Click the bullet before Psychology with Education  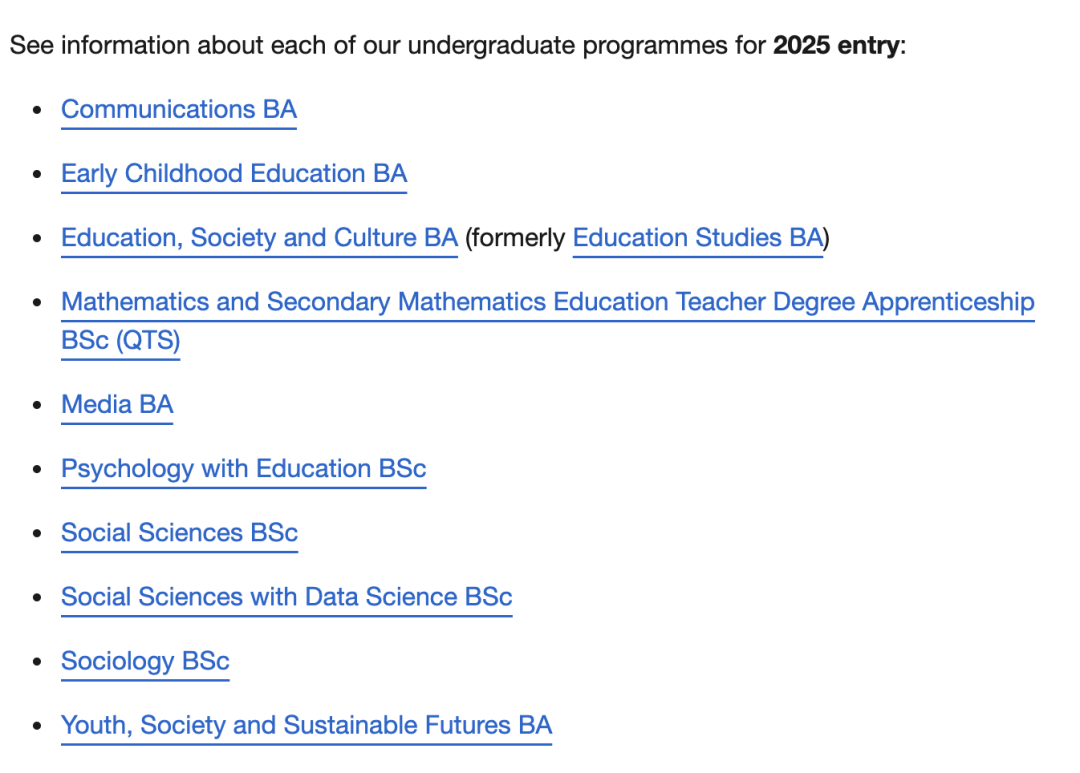(38, 470)
